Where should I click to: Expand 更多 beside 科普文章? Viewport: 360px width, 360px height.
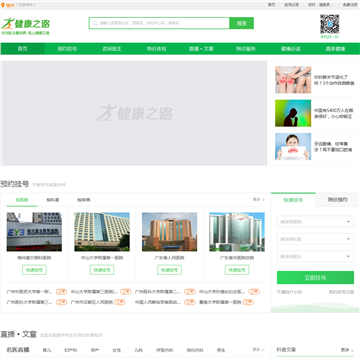click(347, 350)
